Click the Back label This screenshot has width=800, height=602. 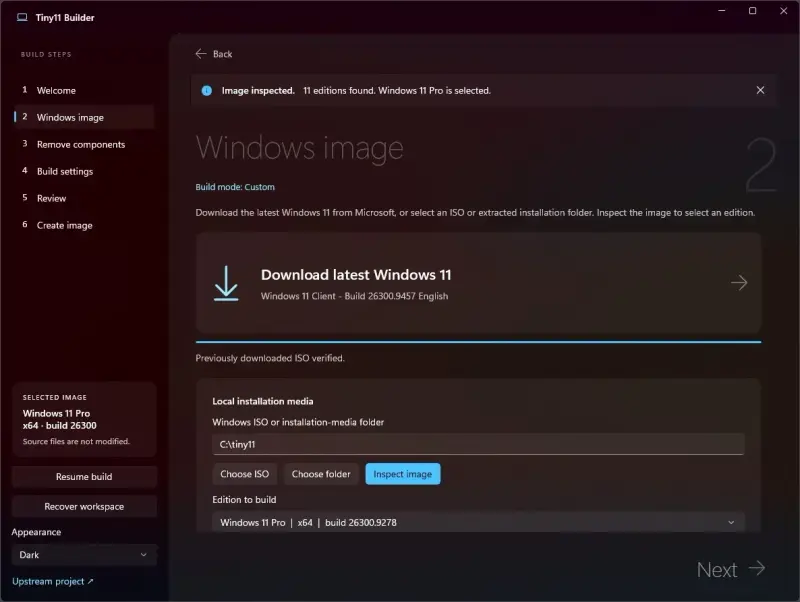(222, 54)
